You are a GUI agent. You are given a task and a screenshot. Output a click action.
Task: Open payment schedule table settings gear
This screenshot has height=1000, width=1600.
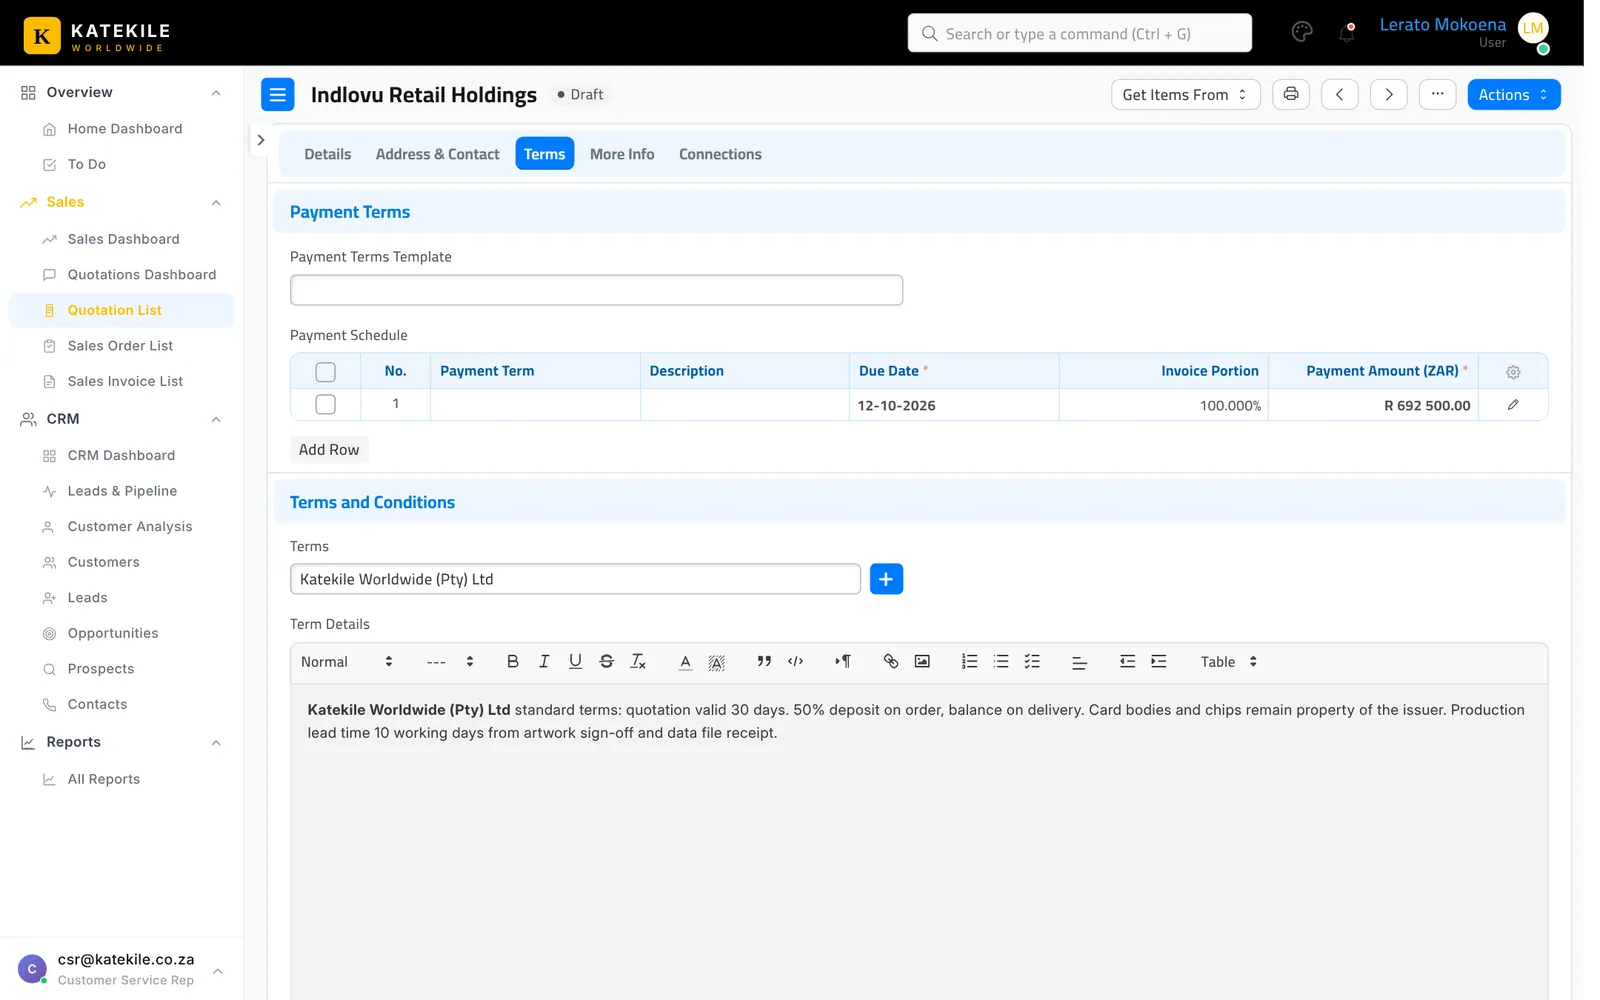pos(1513,372)
